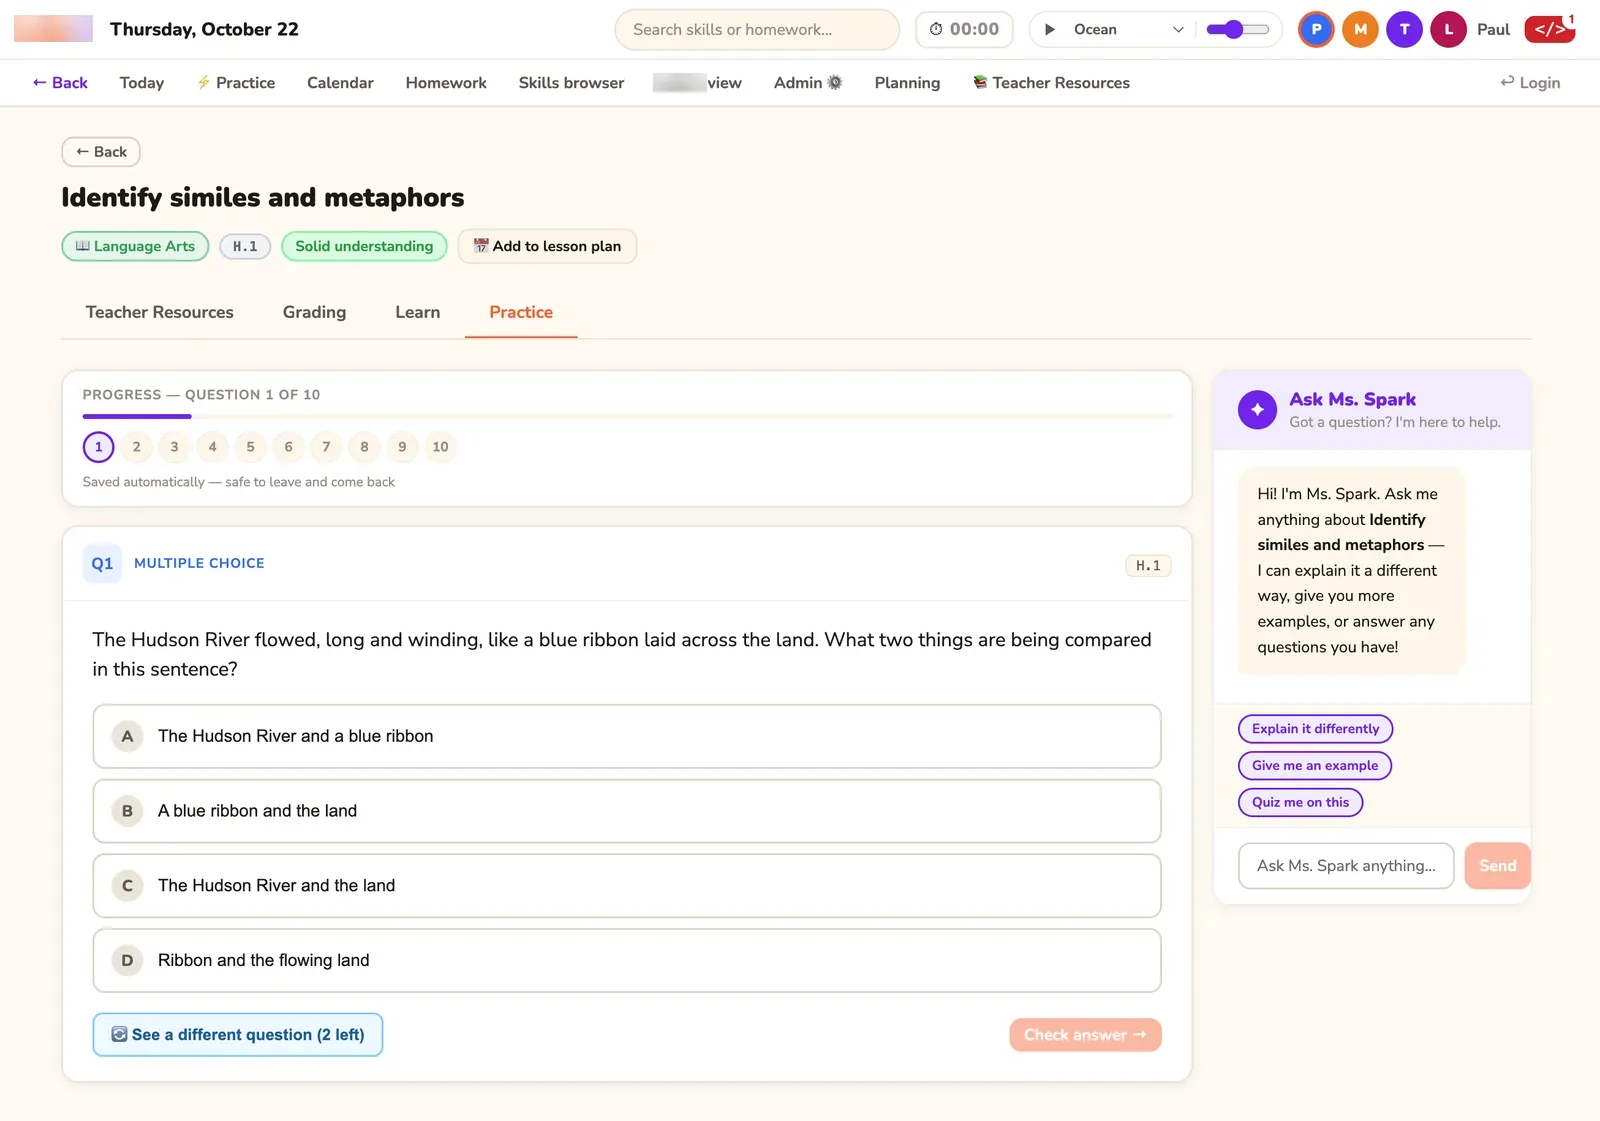The width and height of the screenshot is (1600, 1121).
Task: Play the Ocean ambient sound
Action: [x=1050, y=30]
